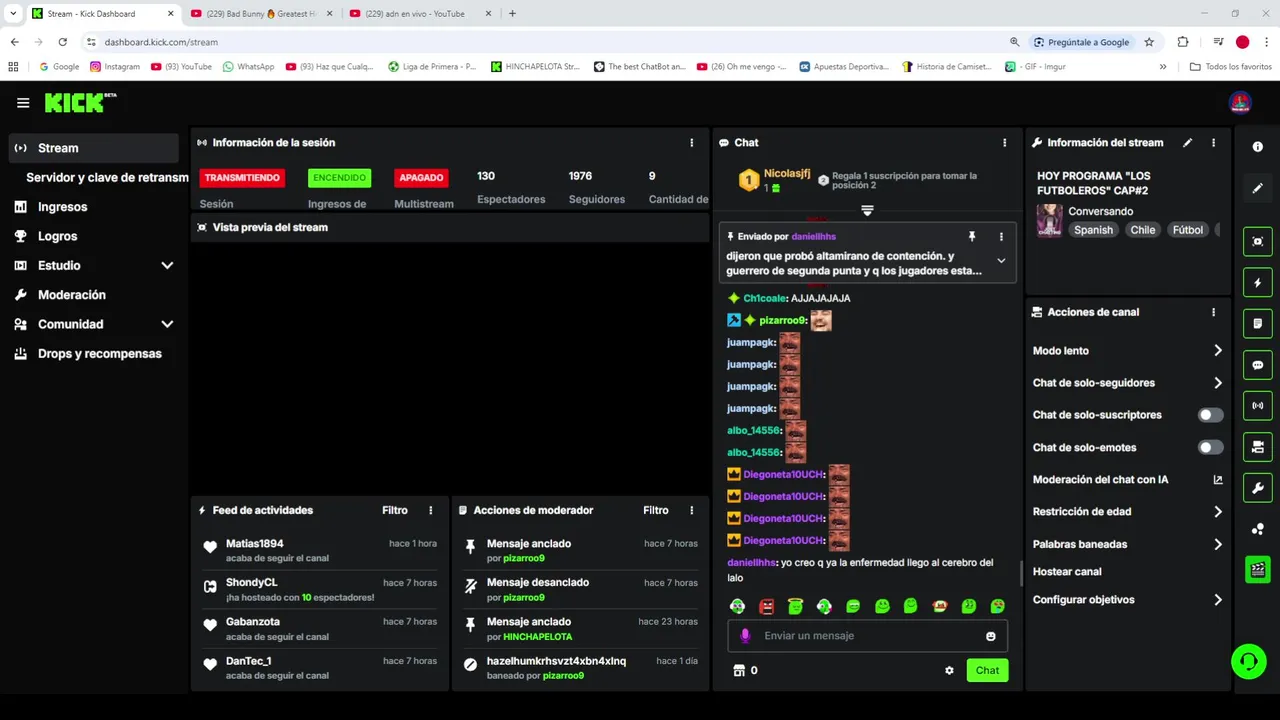Open the hamburger menu beside the Kick logo

tap(23, 103)
